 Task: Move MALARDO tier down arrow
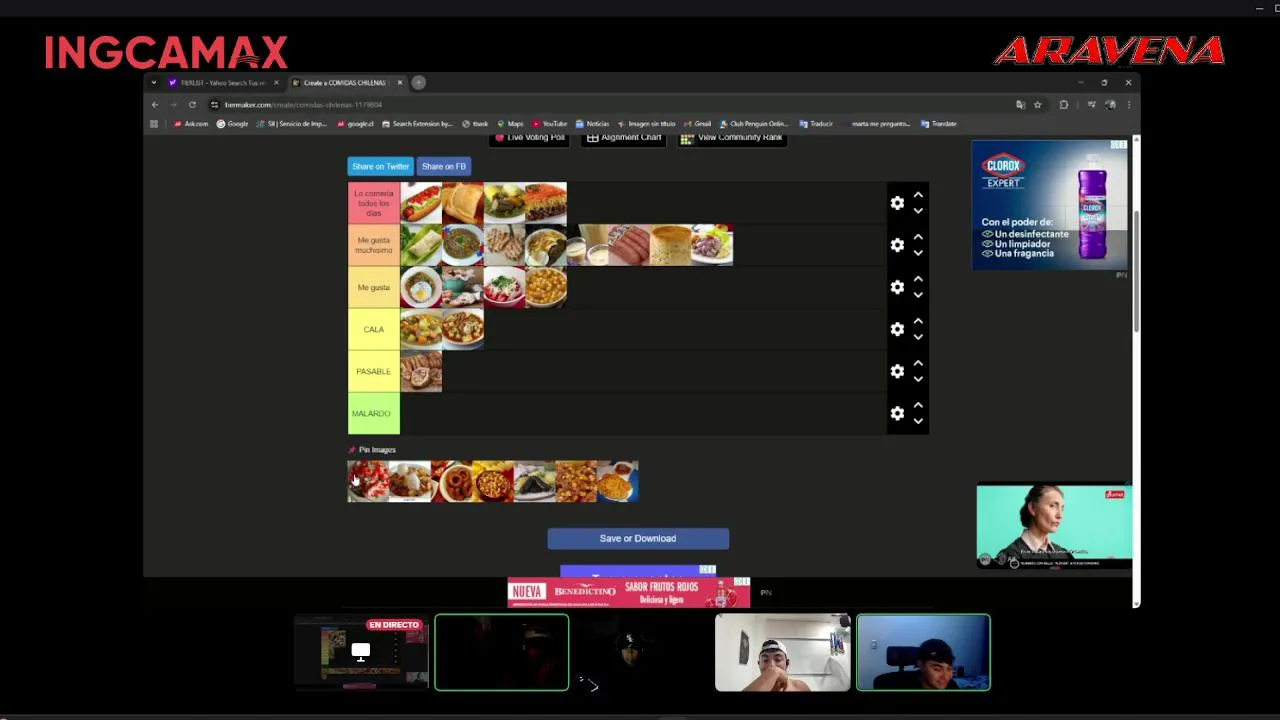coord(918,421)
